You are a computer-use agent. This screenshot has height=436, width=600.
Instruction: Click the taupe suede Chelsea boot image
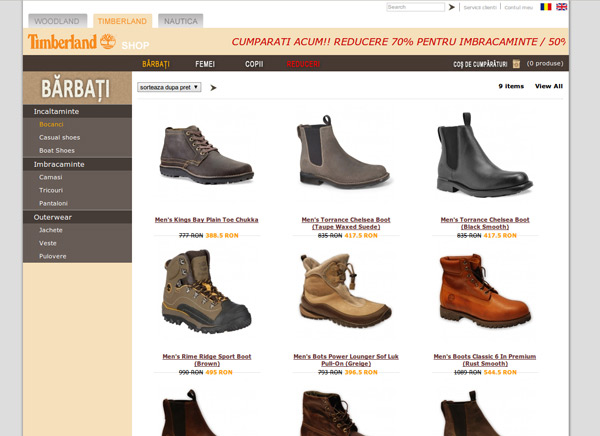pos(343,152)
